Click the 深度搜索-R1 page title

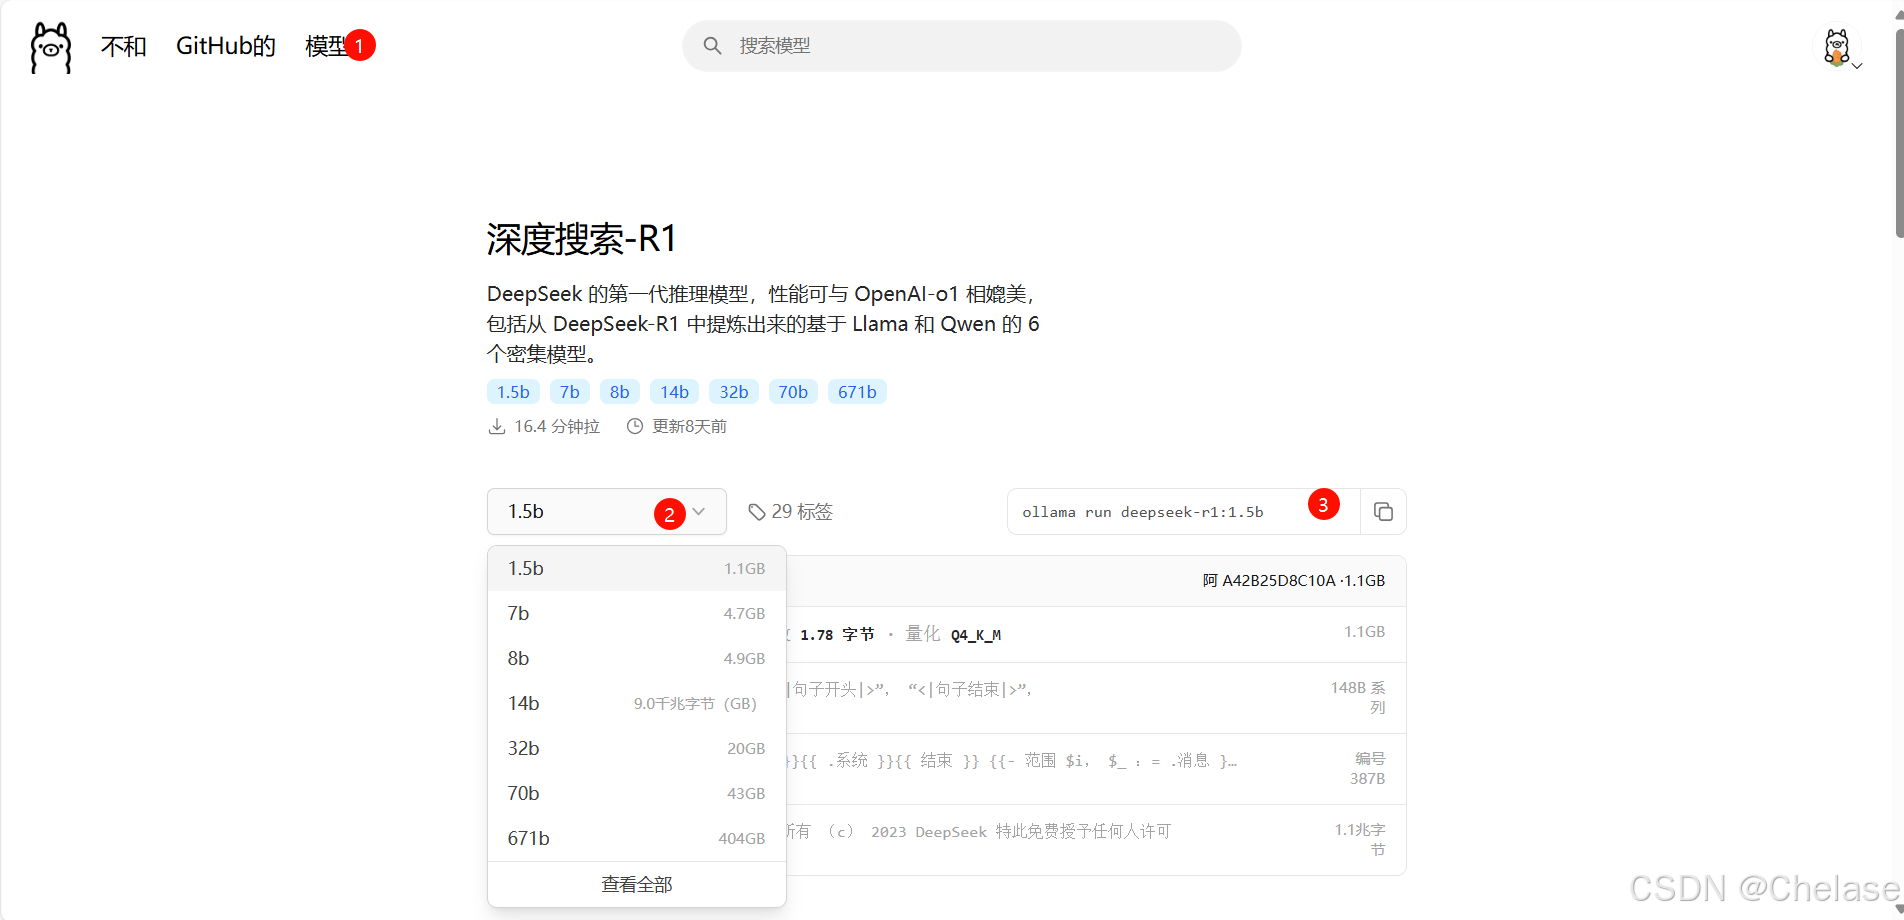582,239
